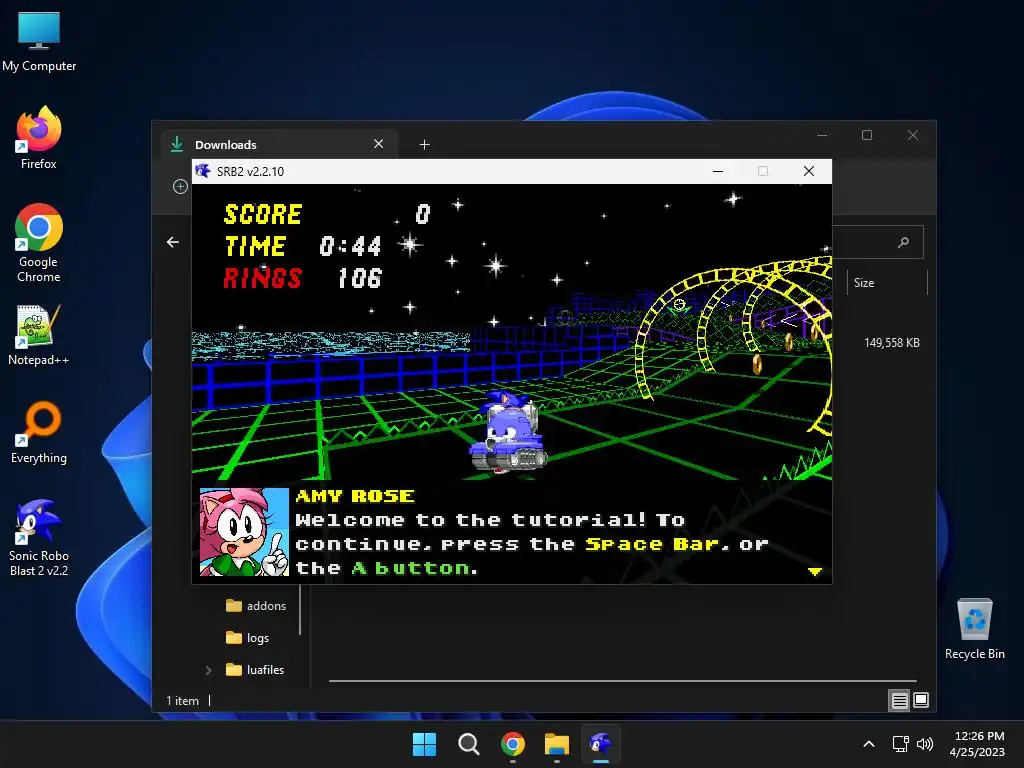1024x768 pixels.
Task: Add a new File Explorer tab
Action: click(x=424, y=144)
